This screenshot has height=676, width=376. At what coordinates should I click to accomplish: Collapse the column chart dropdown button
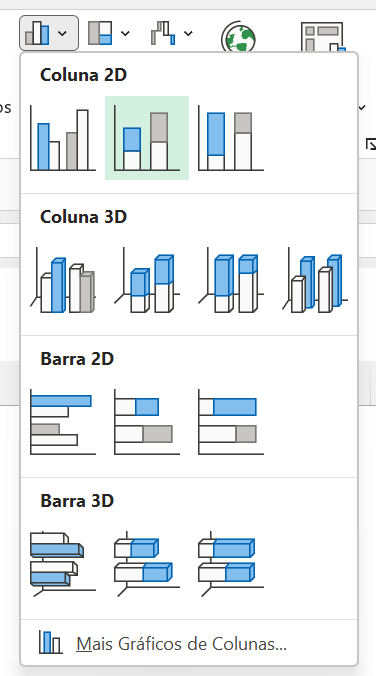click(x=49, y=33)
